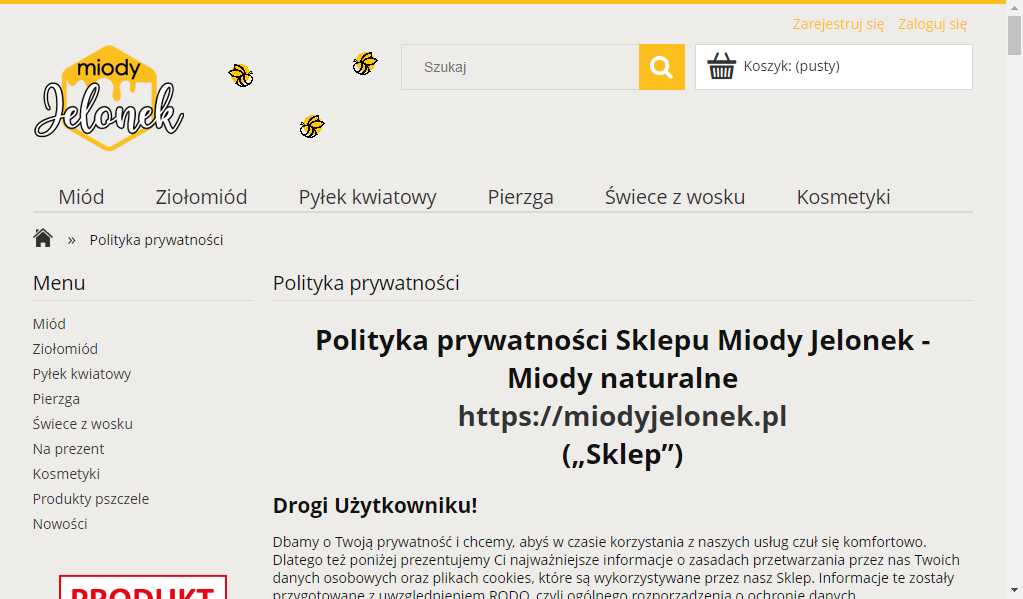Click the Menu sidebar heading
Viewport: 1023px width, 599px height.
(59, 283)
